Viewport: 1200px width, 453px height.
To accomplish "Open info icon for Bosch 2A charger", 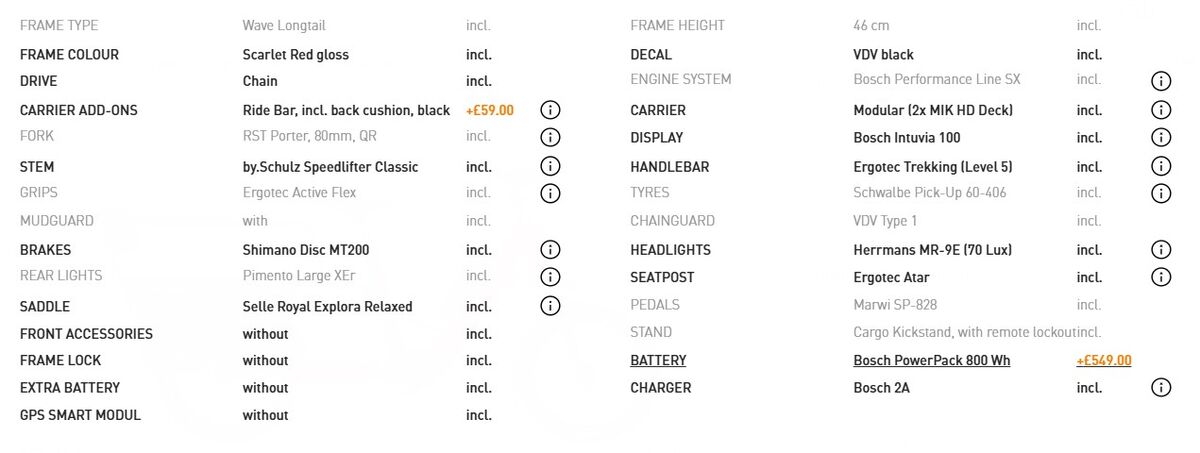I will coord(1161,387).
